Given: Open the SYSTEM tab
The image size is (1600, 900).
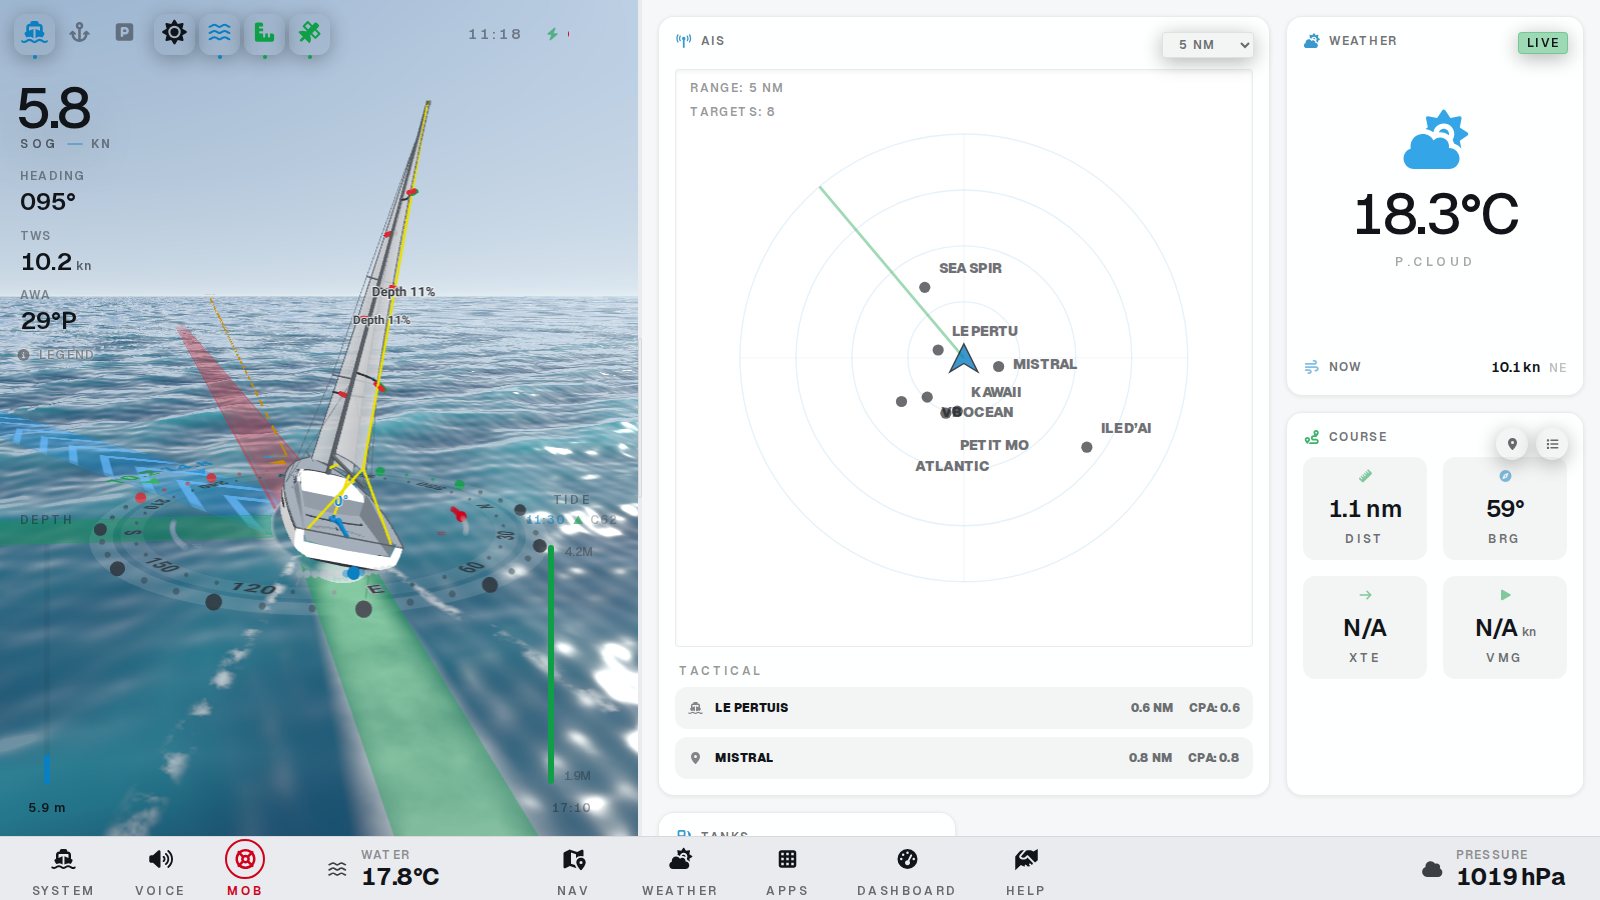Looking at the screenshot, I should 63,870.
